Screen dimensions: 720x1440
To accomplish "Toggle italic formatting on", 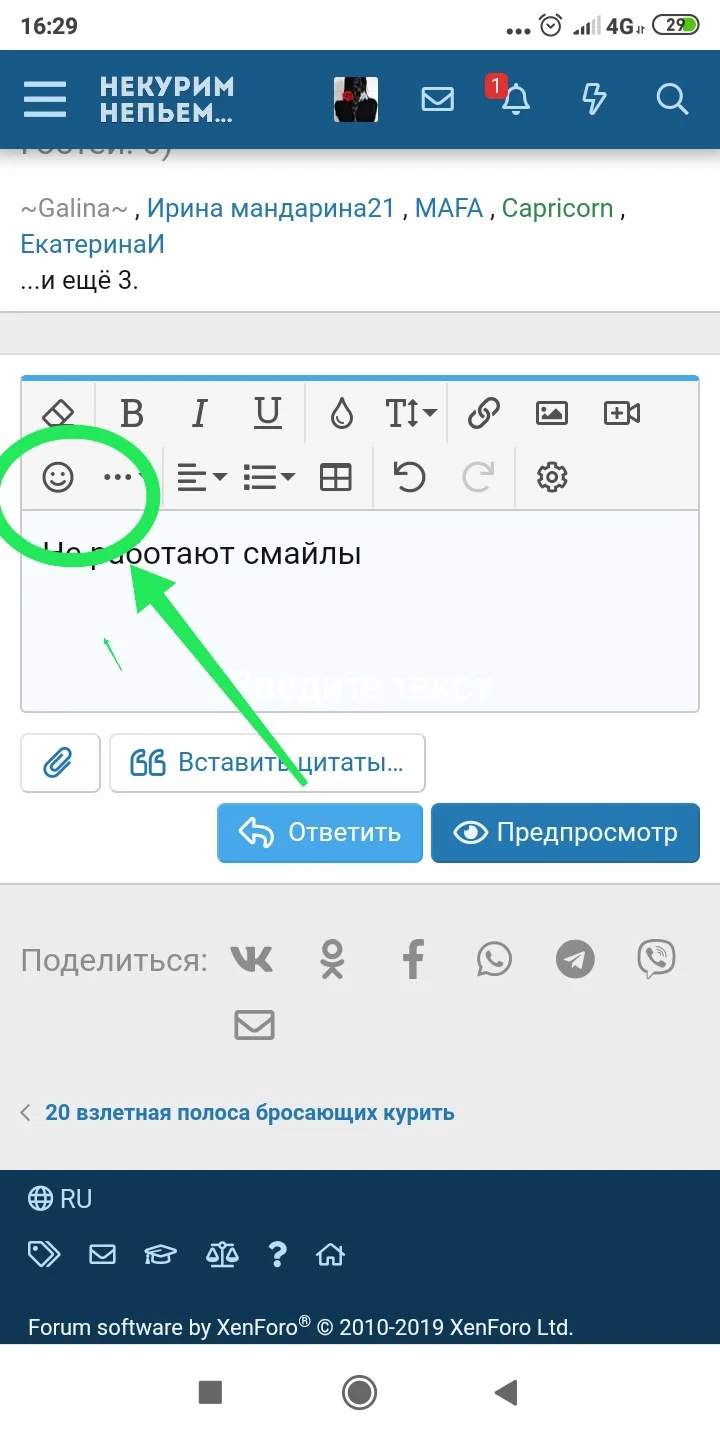I will click(199, 412).
